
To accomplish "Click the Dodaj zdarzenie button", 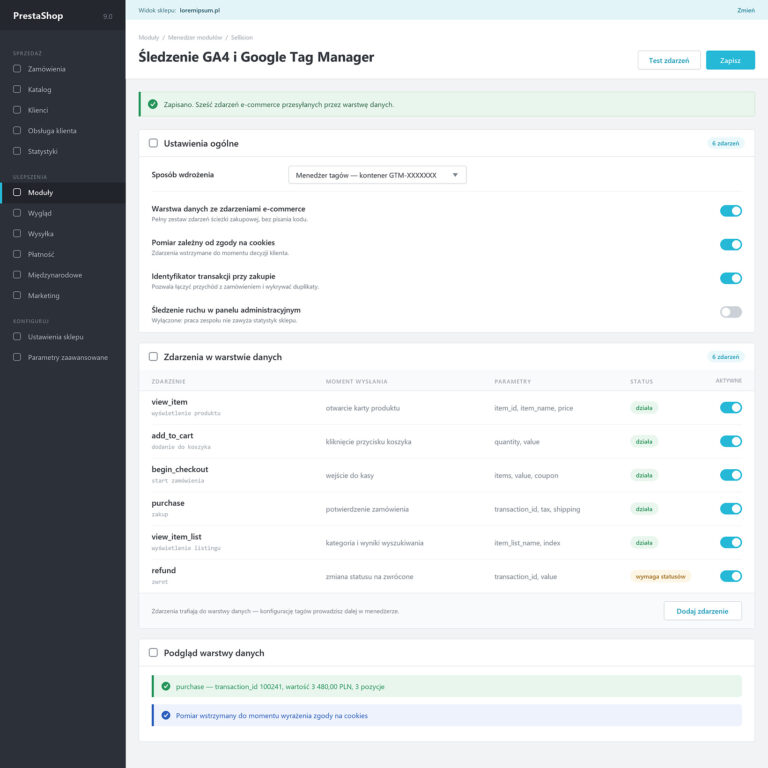I will (x=702, y=611).
